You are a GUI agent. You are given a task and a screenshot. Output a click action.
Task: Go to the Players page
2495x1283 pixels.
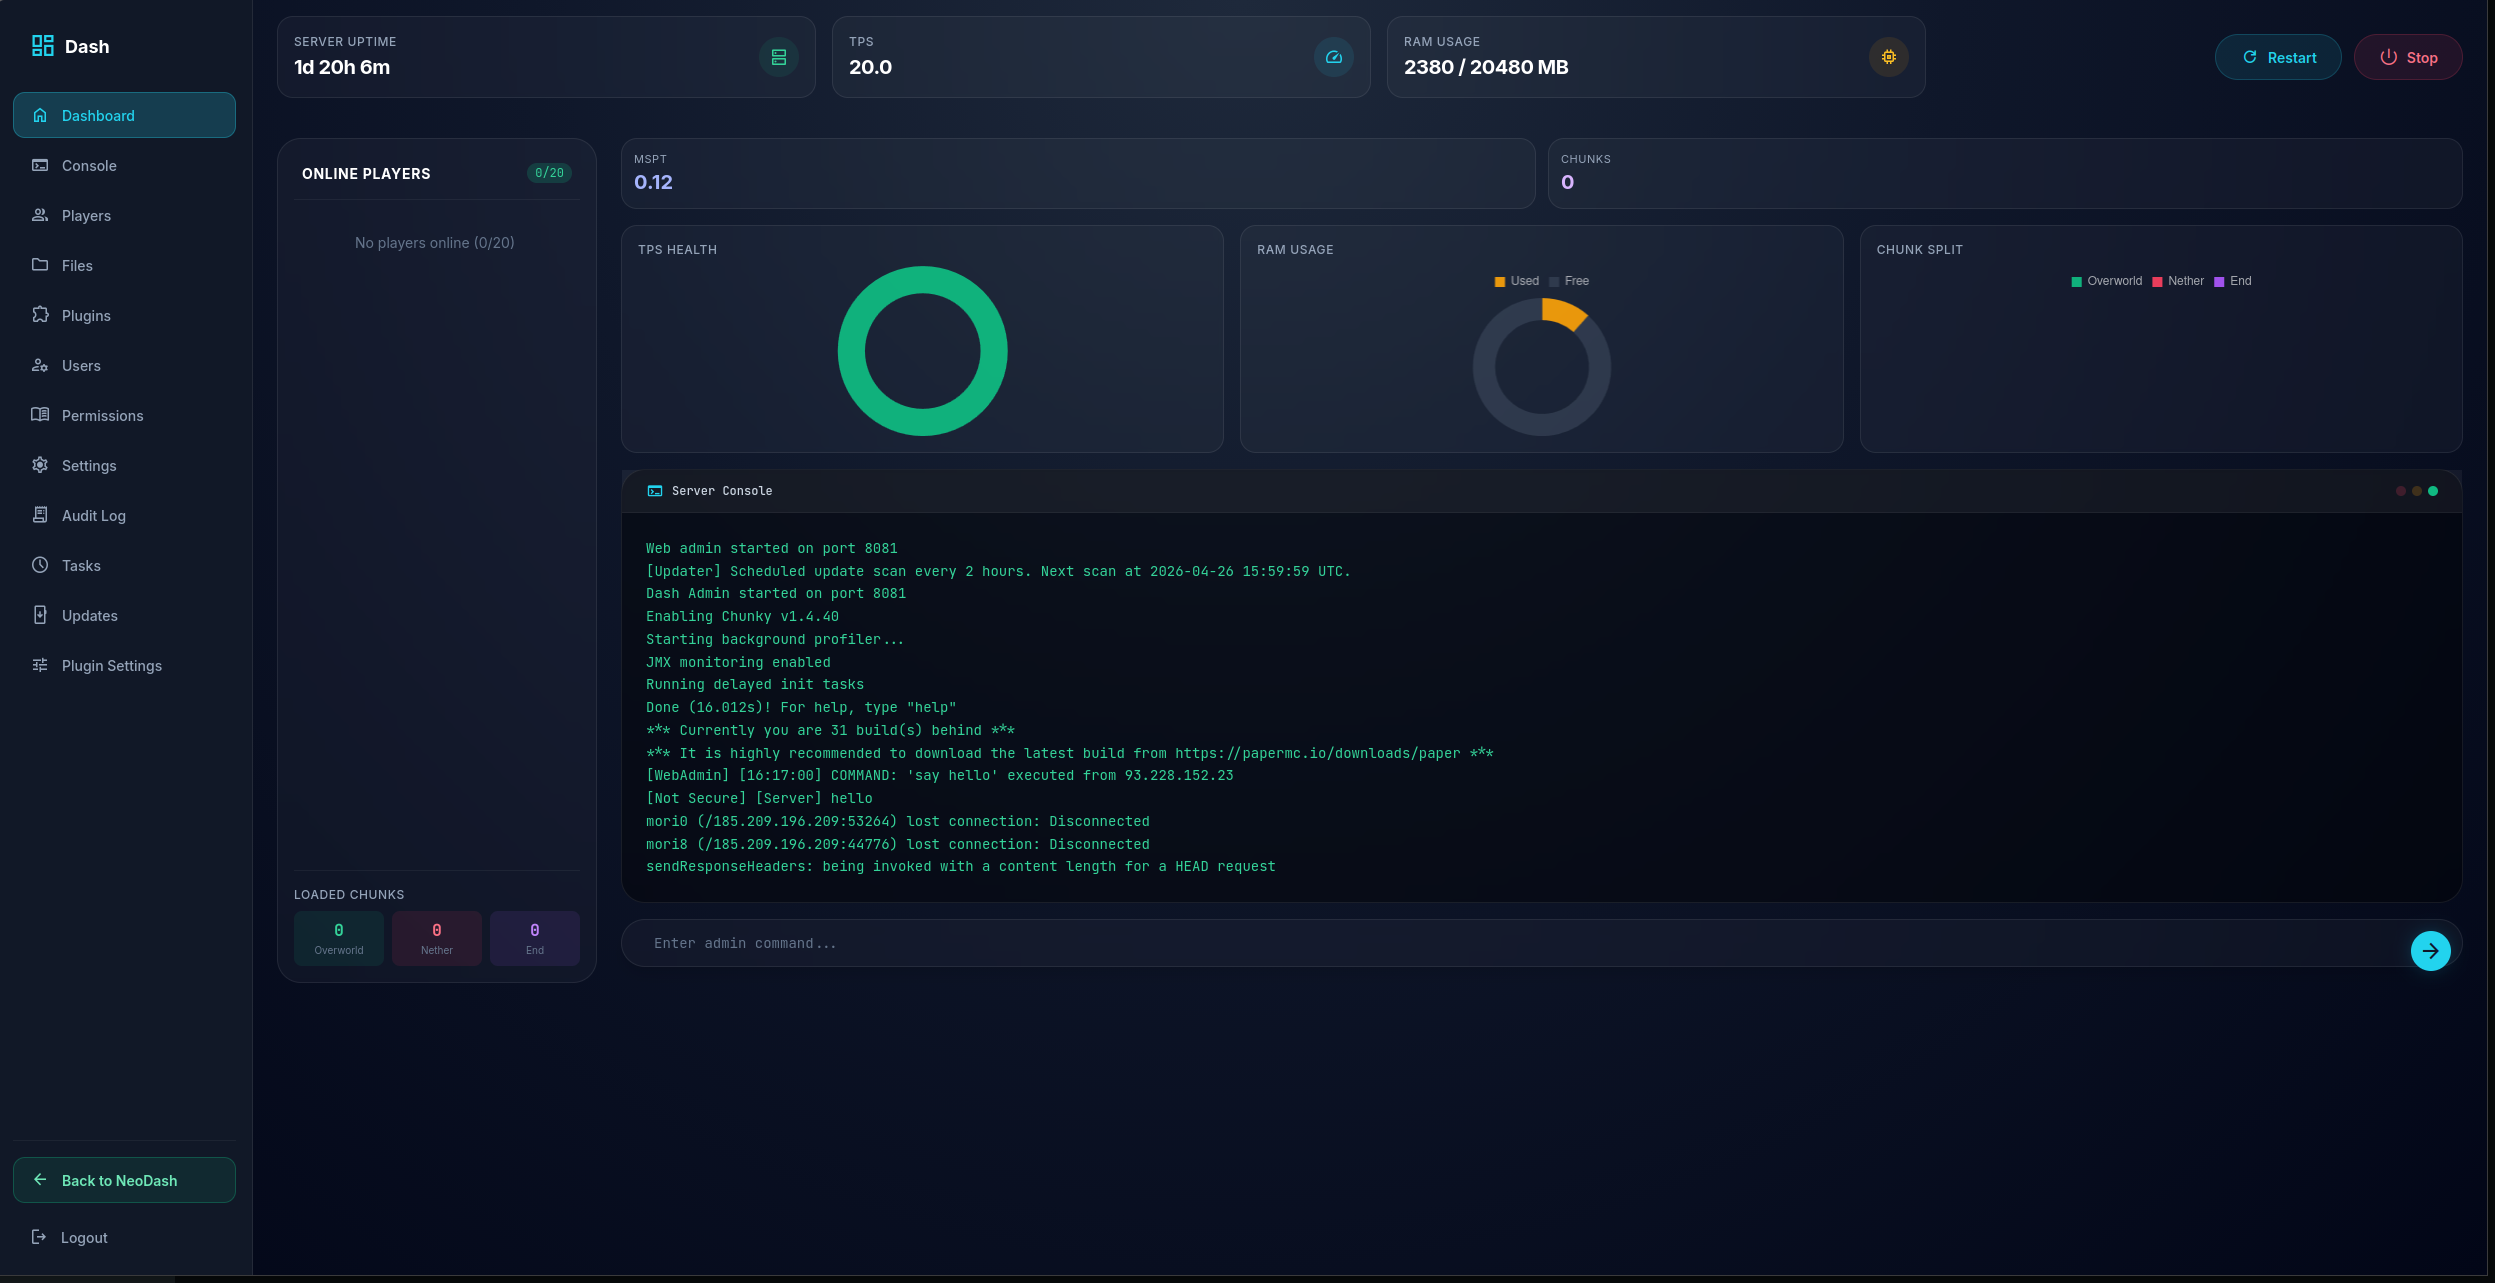(x=124, y=215)
